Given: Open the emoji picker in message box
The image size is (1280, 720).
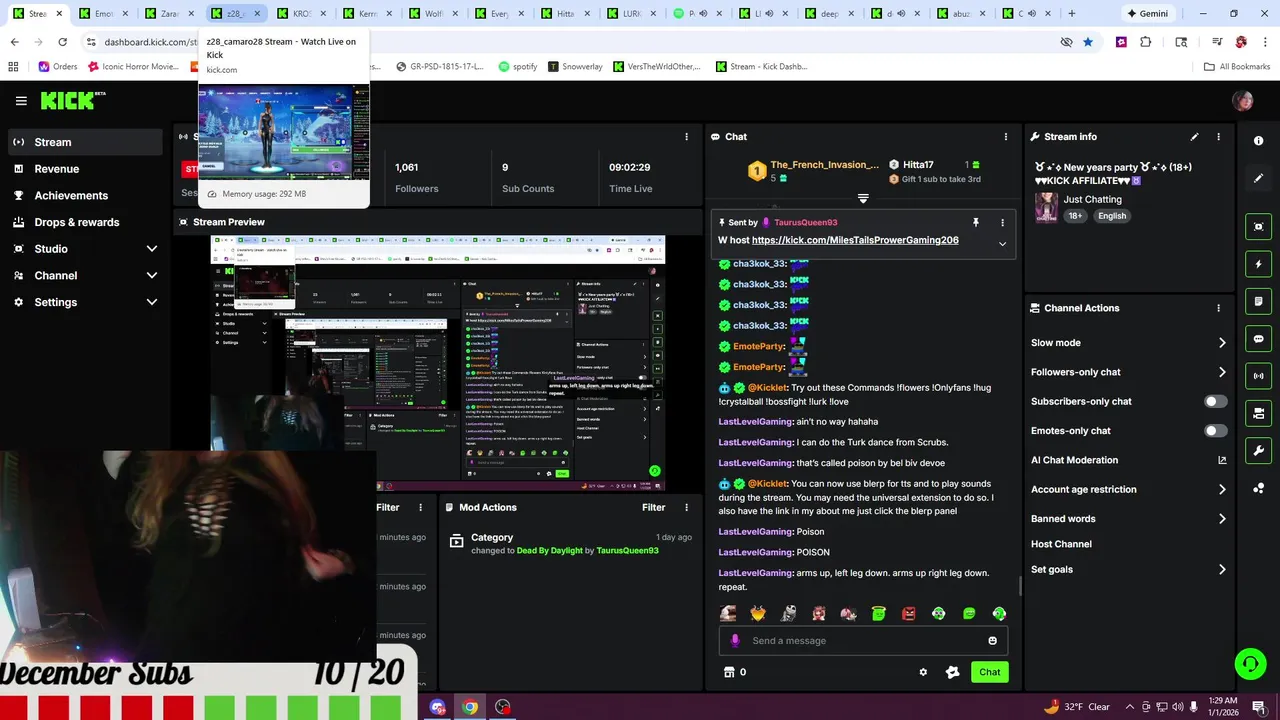Looking at the screenshot, I should pos(992,641).
